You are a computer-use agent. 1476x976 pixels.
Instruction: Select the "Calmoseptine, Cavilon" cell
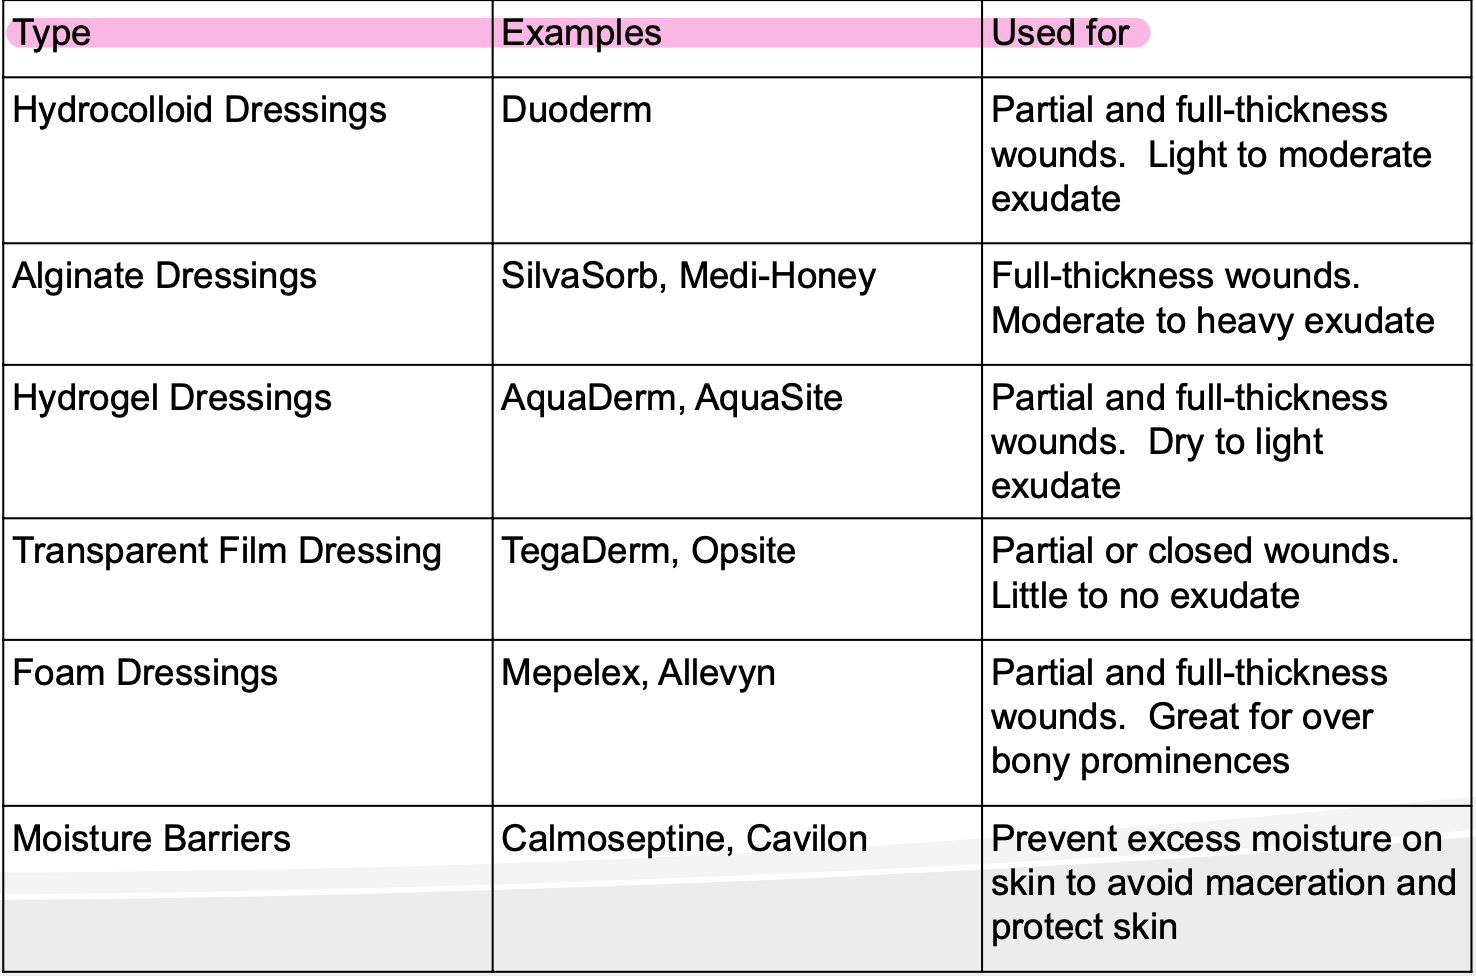[684, 839]
